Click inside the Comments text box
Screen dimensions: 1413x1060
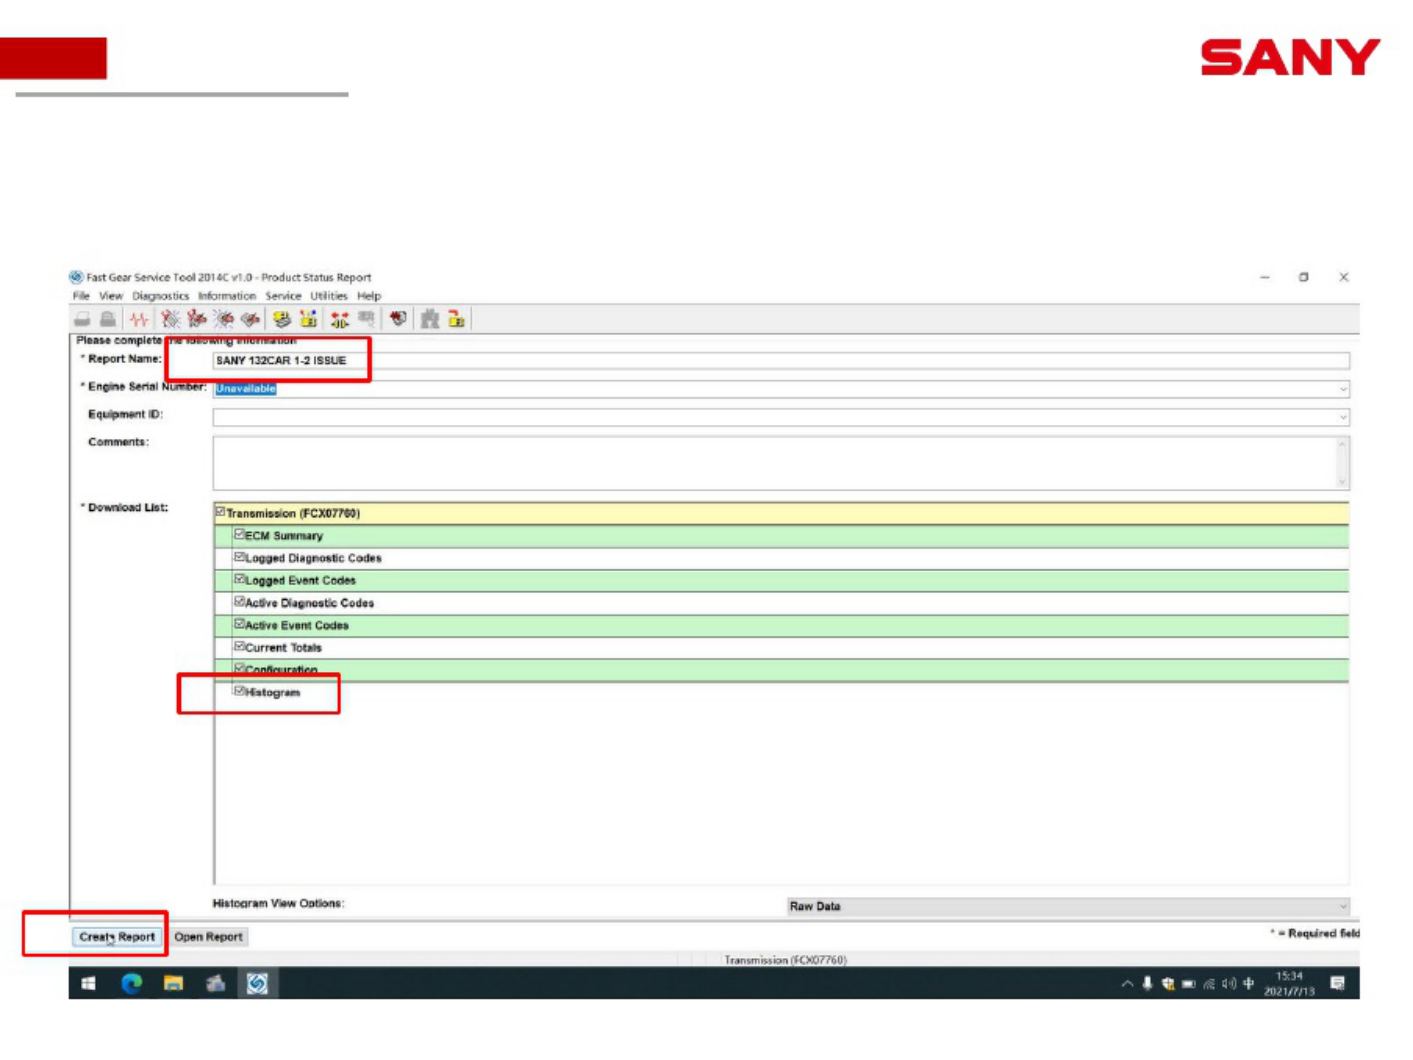[x=774, y=463]
